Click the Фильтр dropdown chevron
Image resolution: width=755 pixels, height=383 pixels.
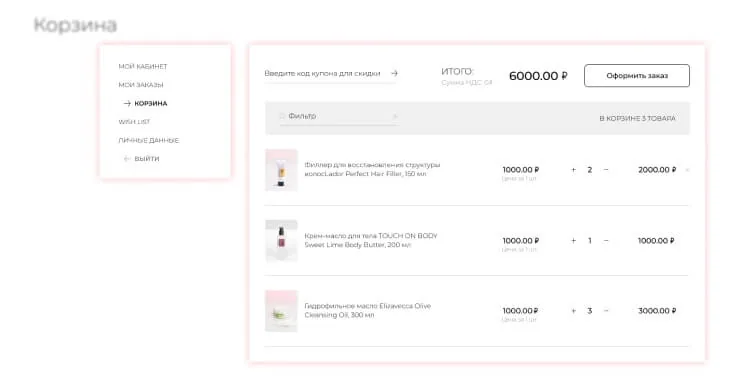[x=394, y=116]
